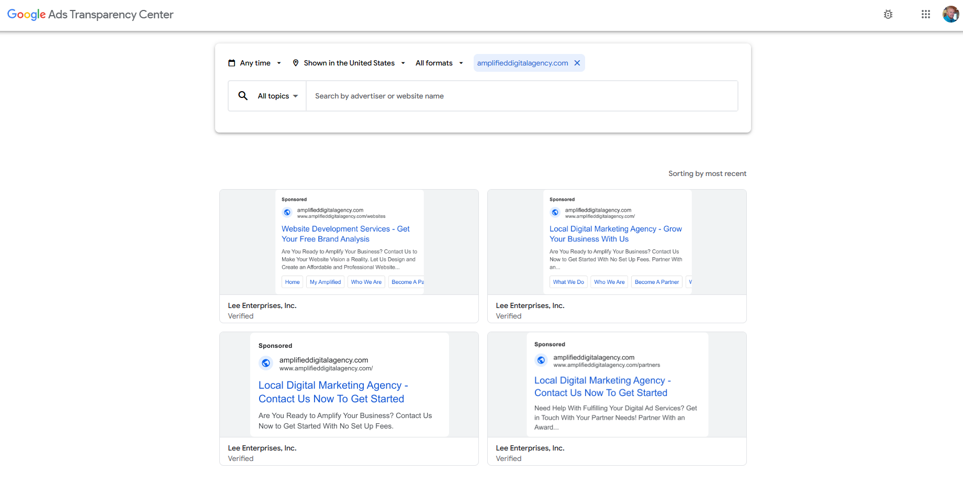This screenshot has height=494, width=963.
Task: Open the ad with the /partners URL
Action: tap(616, 385)
